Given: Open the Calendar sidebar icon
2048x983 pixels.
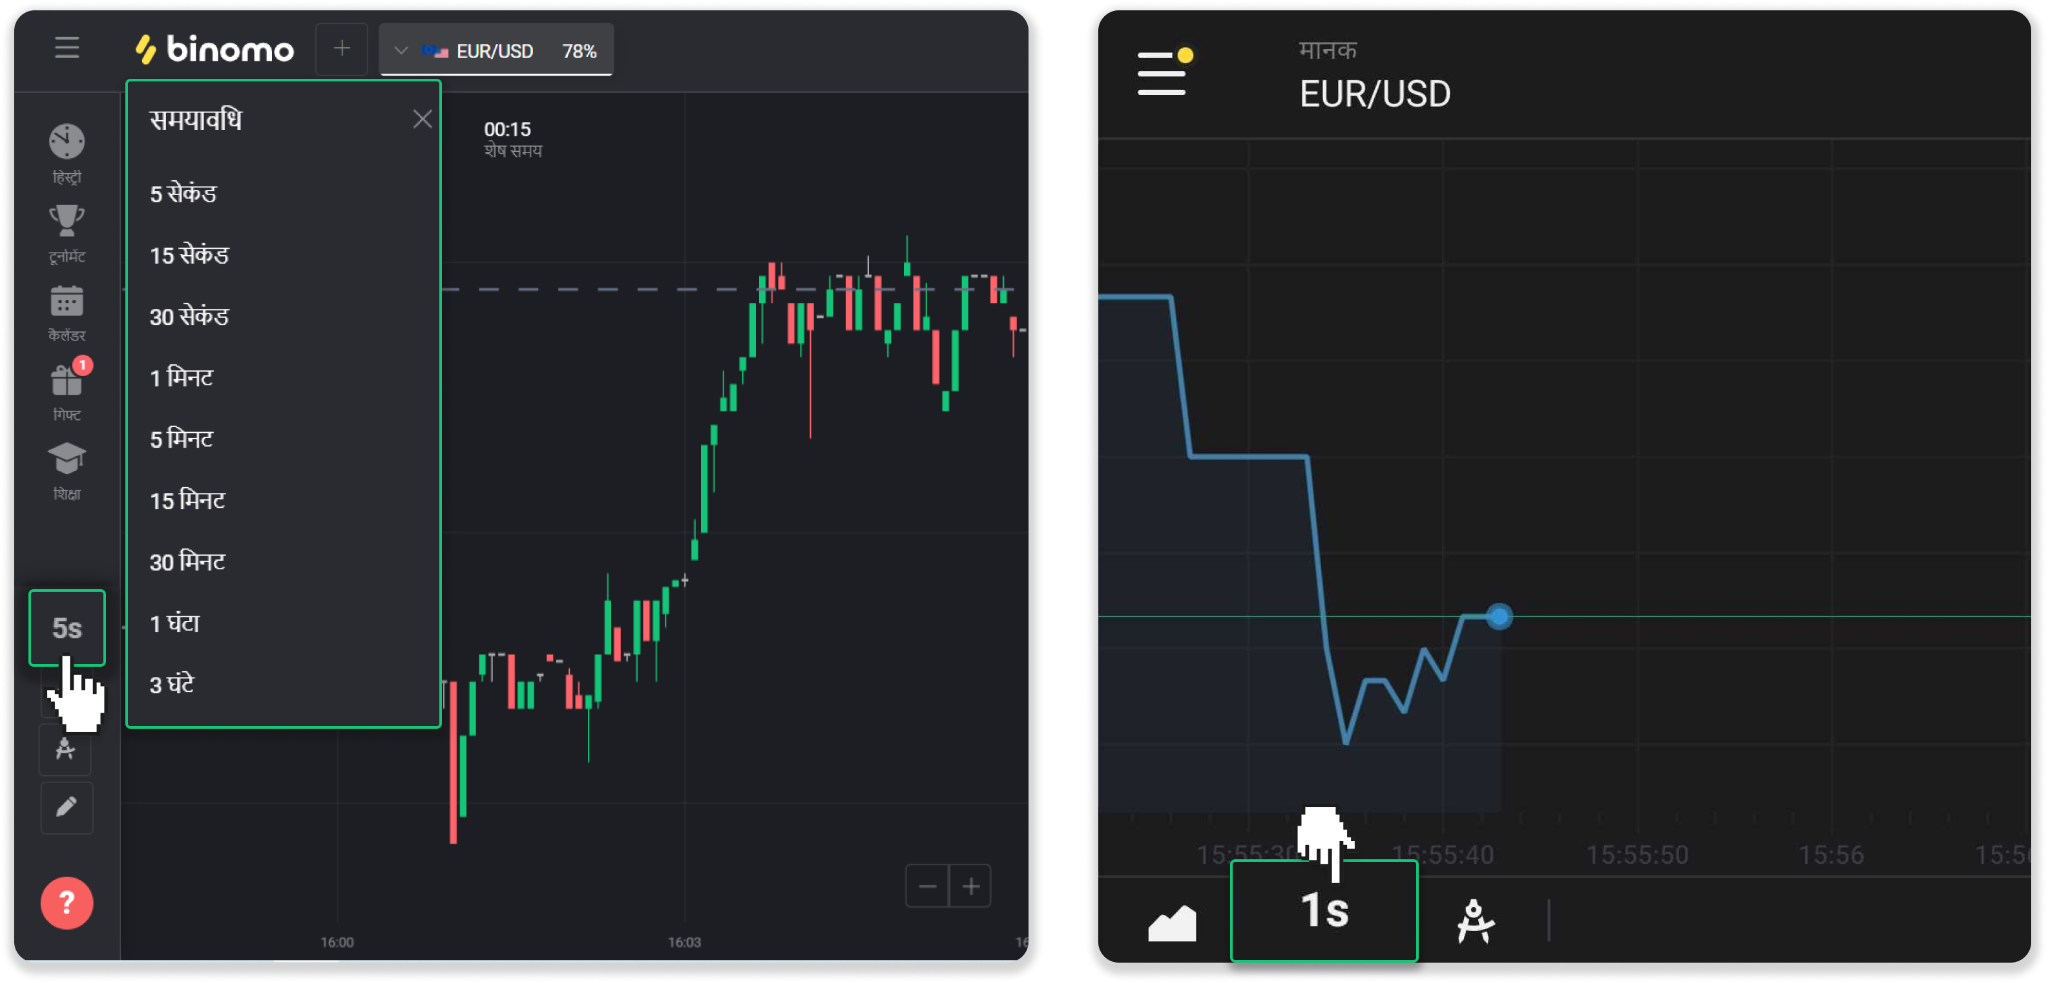Looking at the screenshot, I should [67, 301].
